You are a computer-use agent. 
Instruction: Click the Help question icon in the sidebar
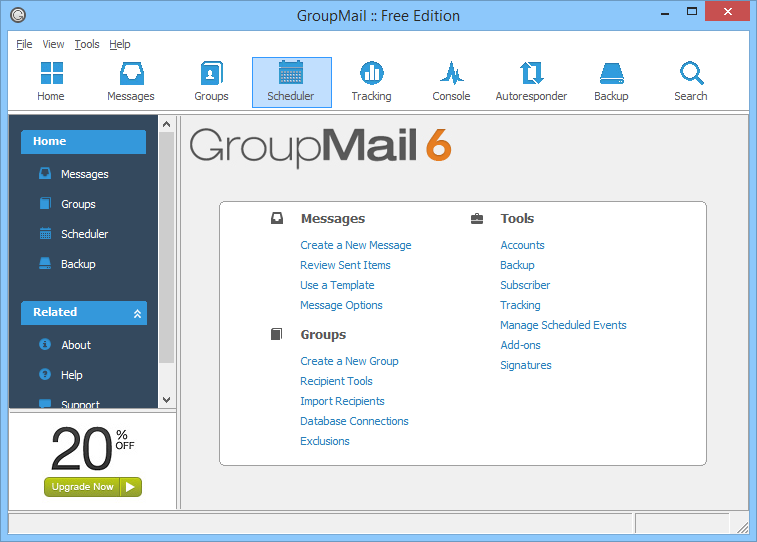pyautogui.click(x=45, y=374)
